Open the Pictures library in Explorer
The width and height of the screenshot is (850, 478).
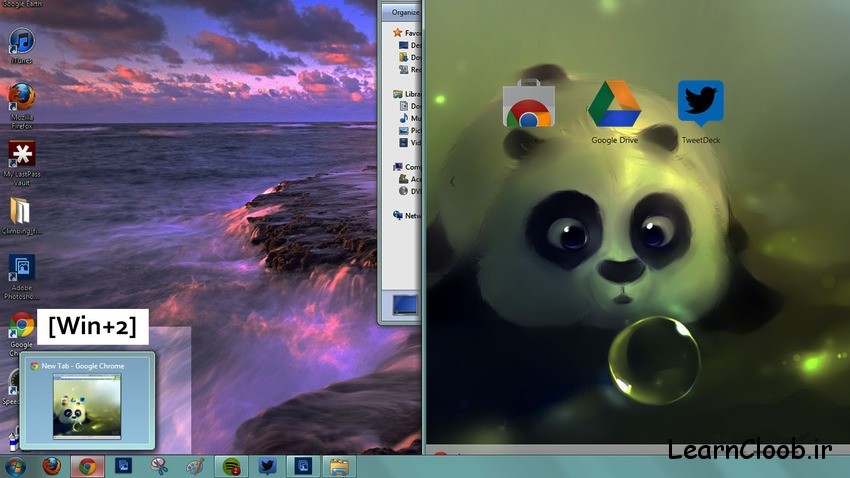(410, 131)
